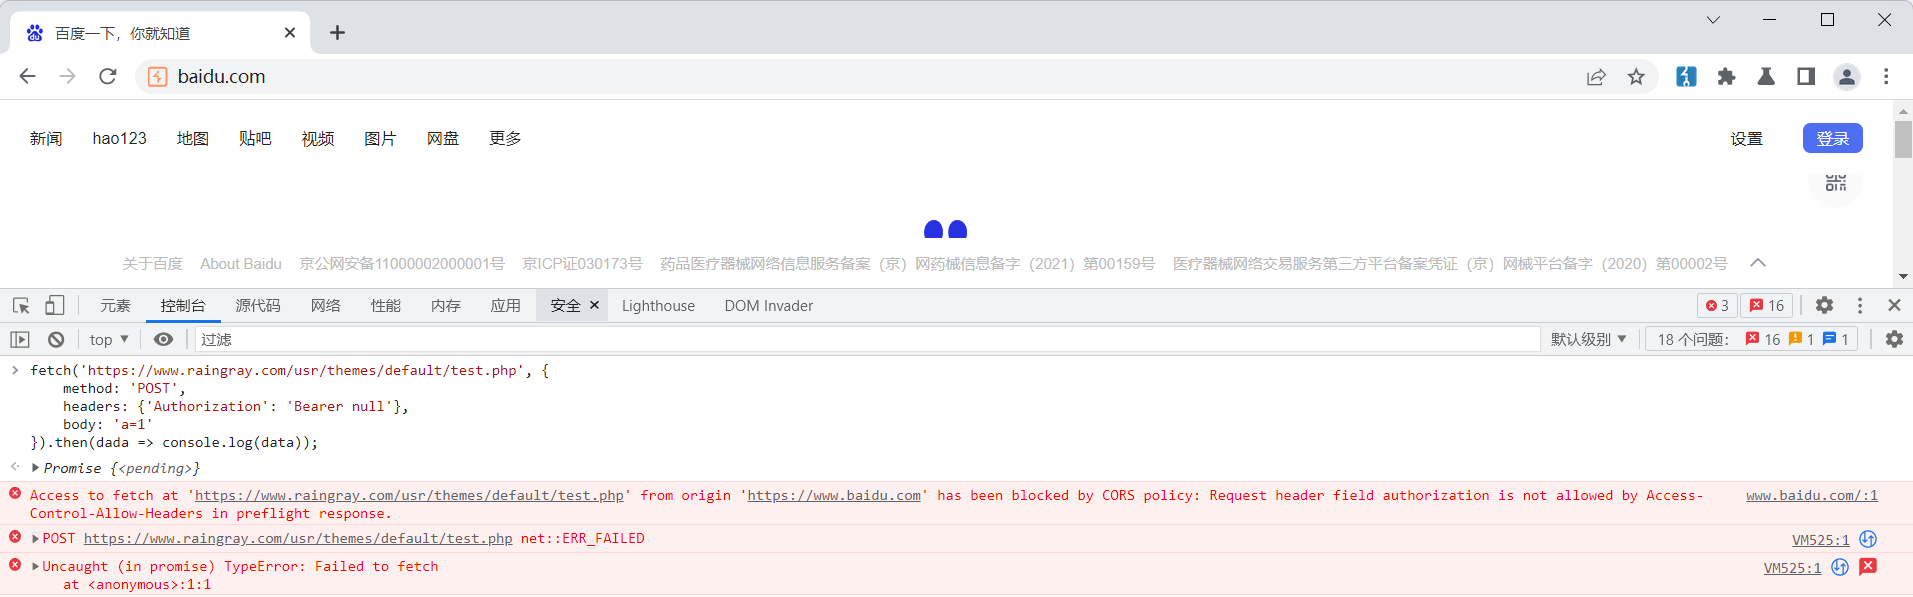Click the Baidu QR code icon
The image size is (1913, 597).
pos(1836,183)
